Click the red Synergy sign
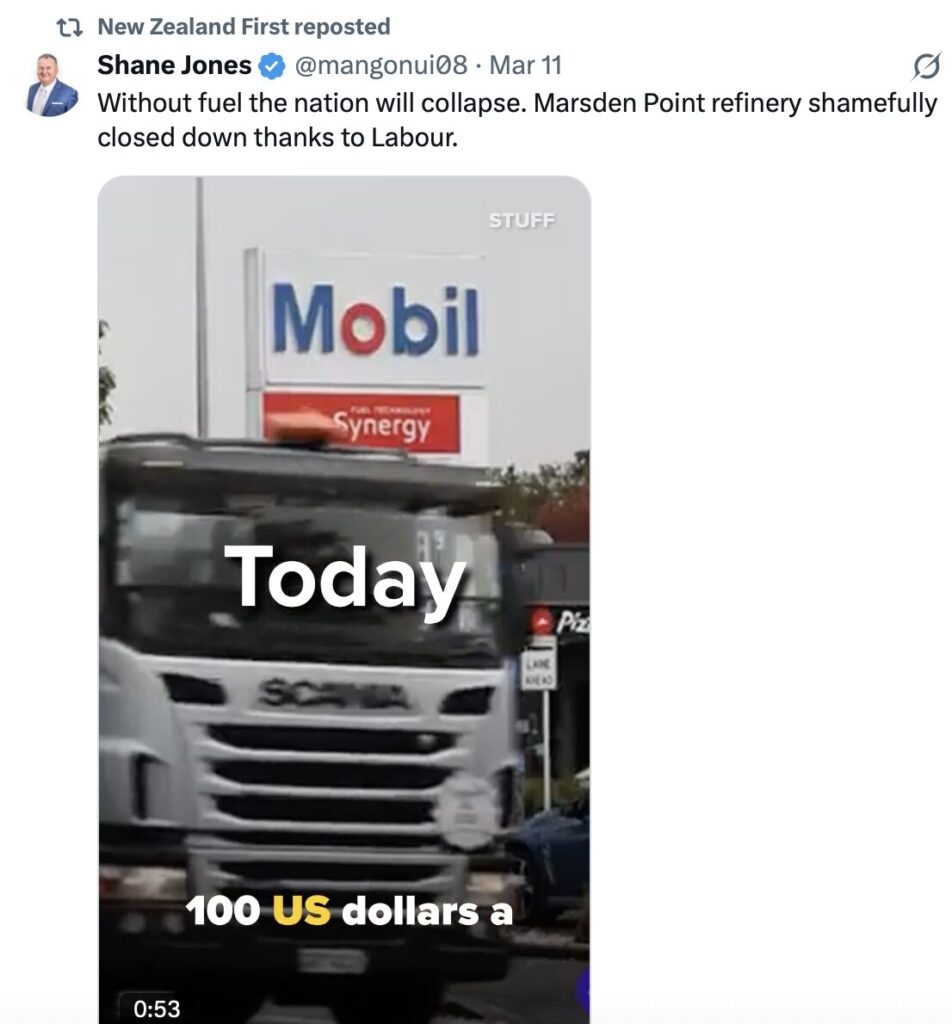 (362, 424)
